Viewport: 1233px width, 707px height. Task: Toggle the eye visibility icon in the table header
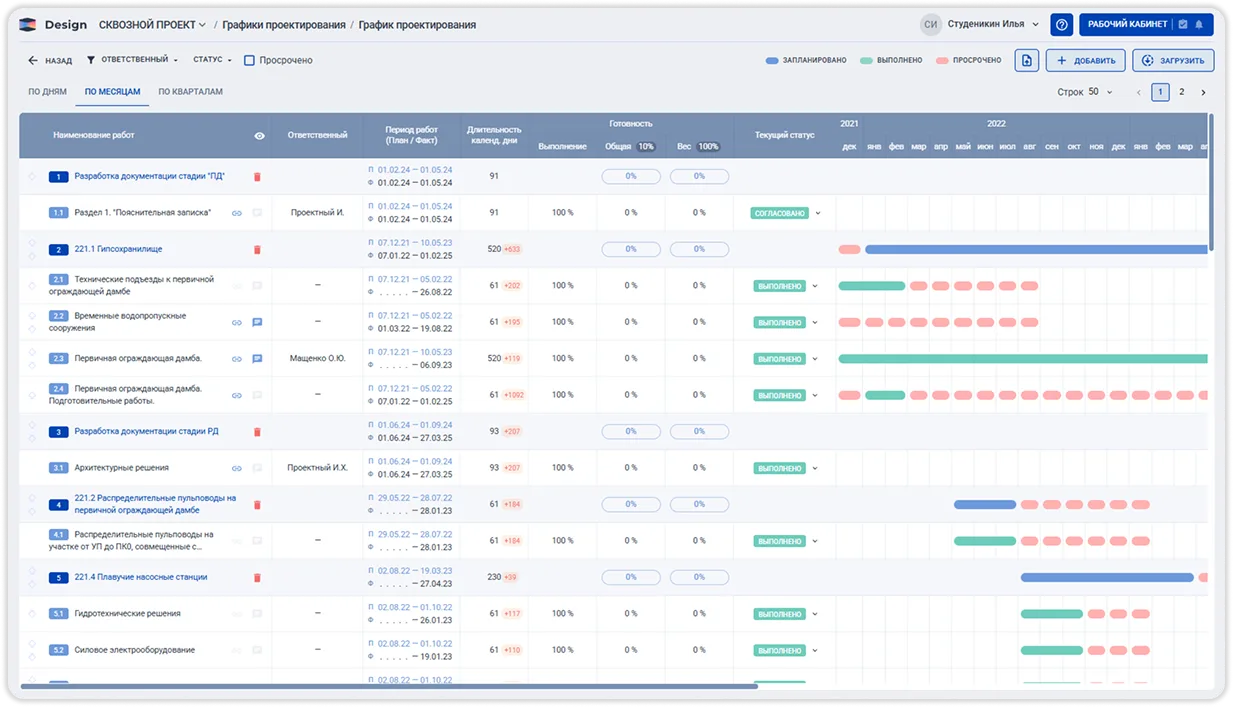point(260,135)
